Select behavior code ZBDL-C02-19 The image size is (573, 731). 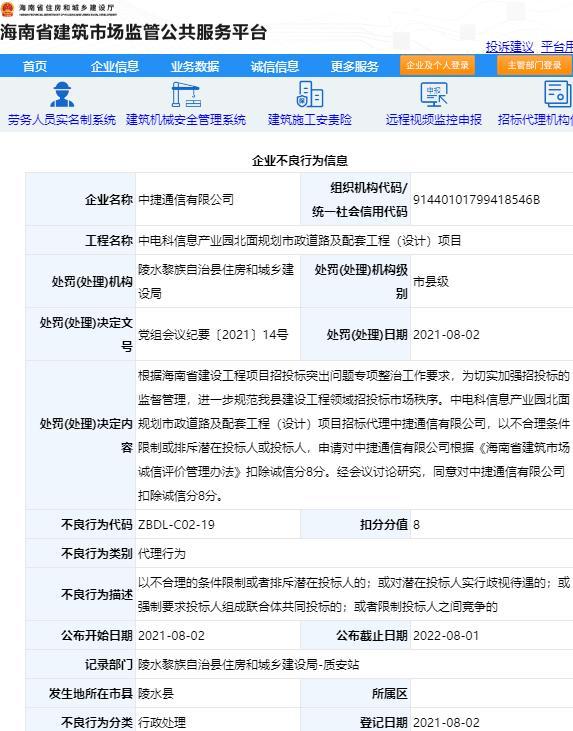tap(176, 525)
